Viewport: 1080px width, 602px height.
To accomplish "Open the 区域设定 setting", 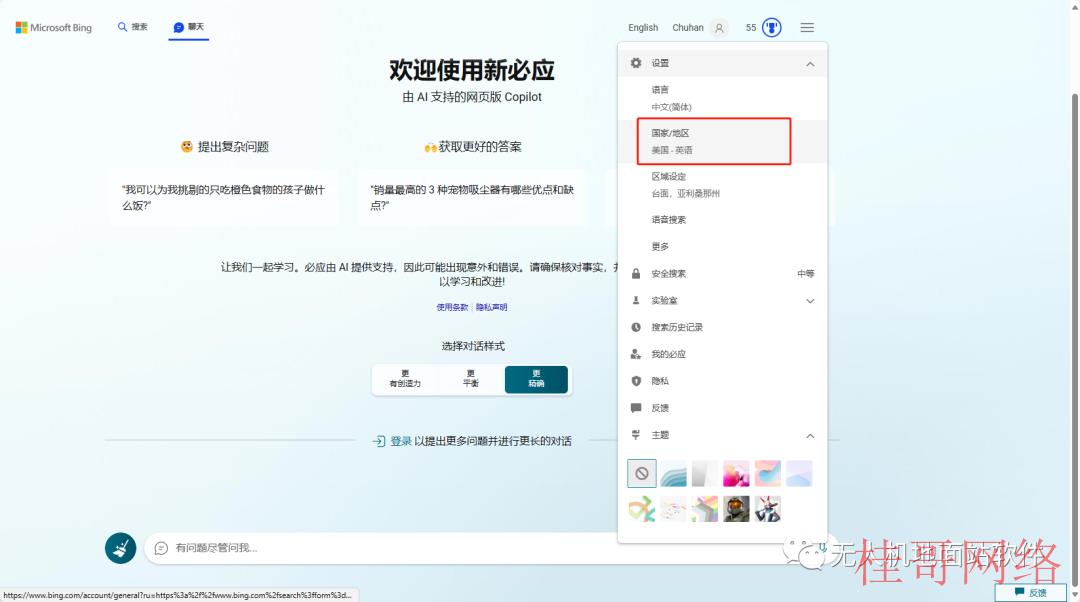I will coord(723,185).
